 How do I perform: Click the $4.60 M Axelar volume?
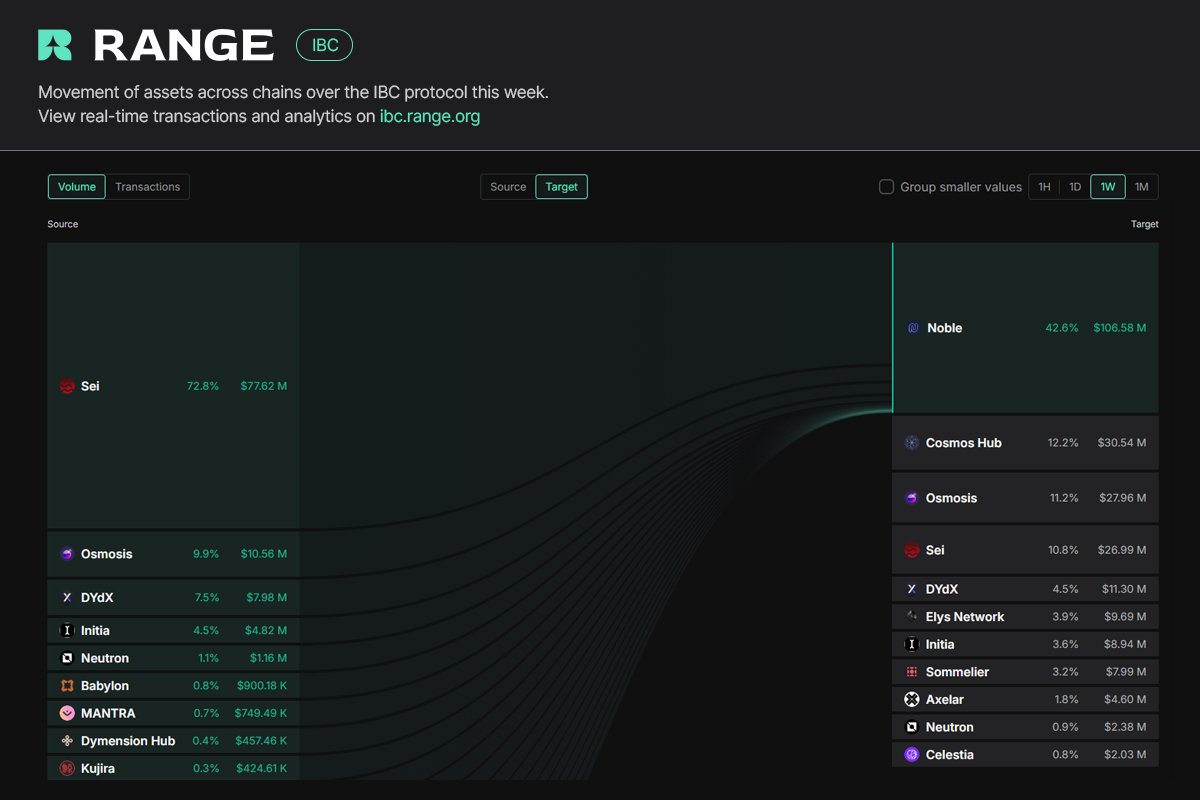click(x=1125, y=700)
